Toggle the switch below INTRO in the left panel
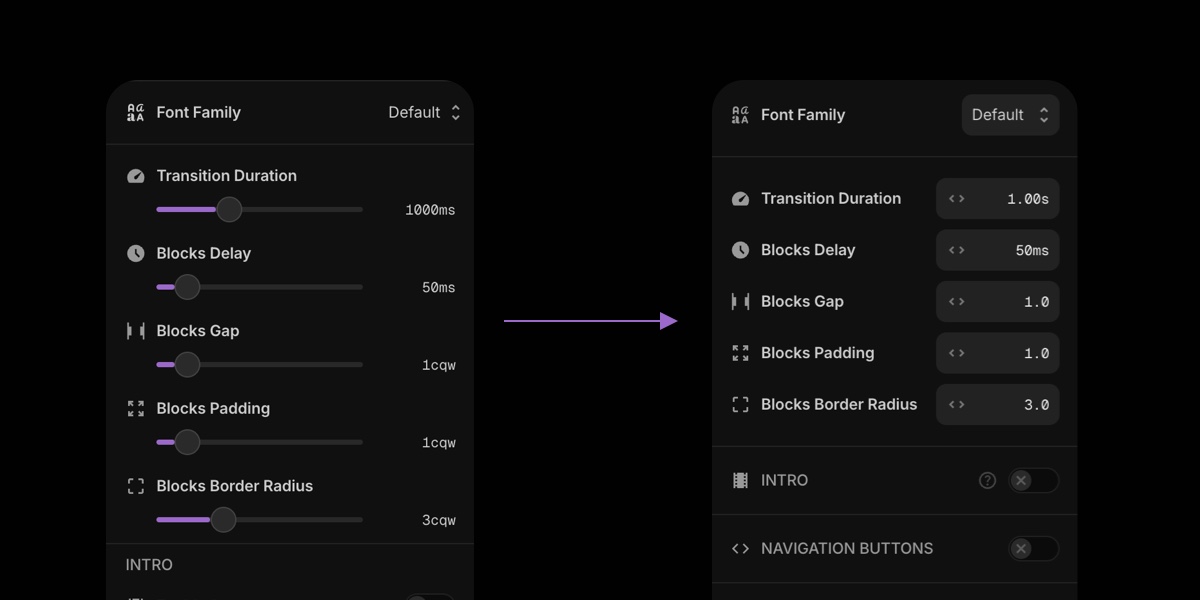The image size is (1200, 600). pyautogui.click(x=429, y=597)
